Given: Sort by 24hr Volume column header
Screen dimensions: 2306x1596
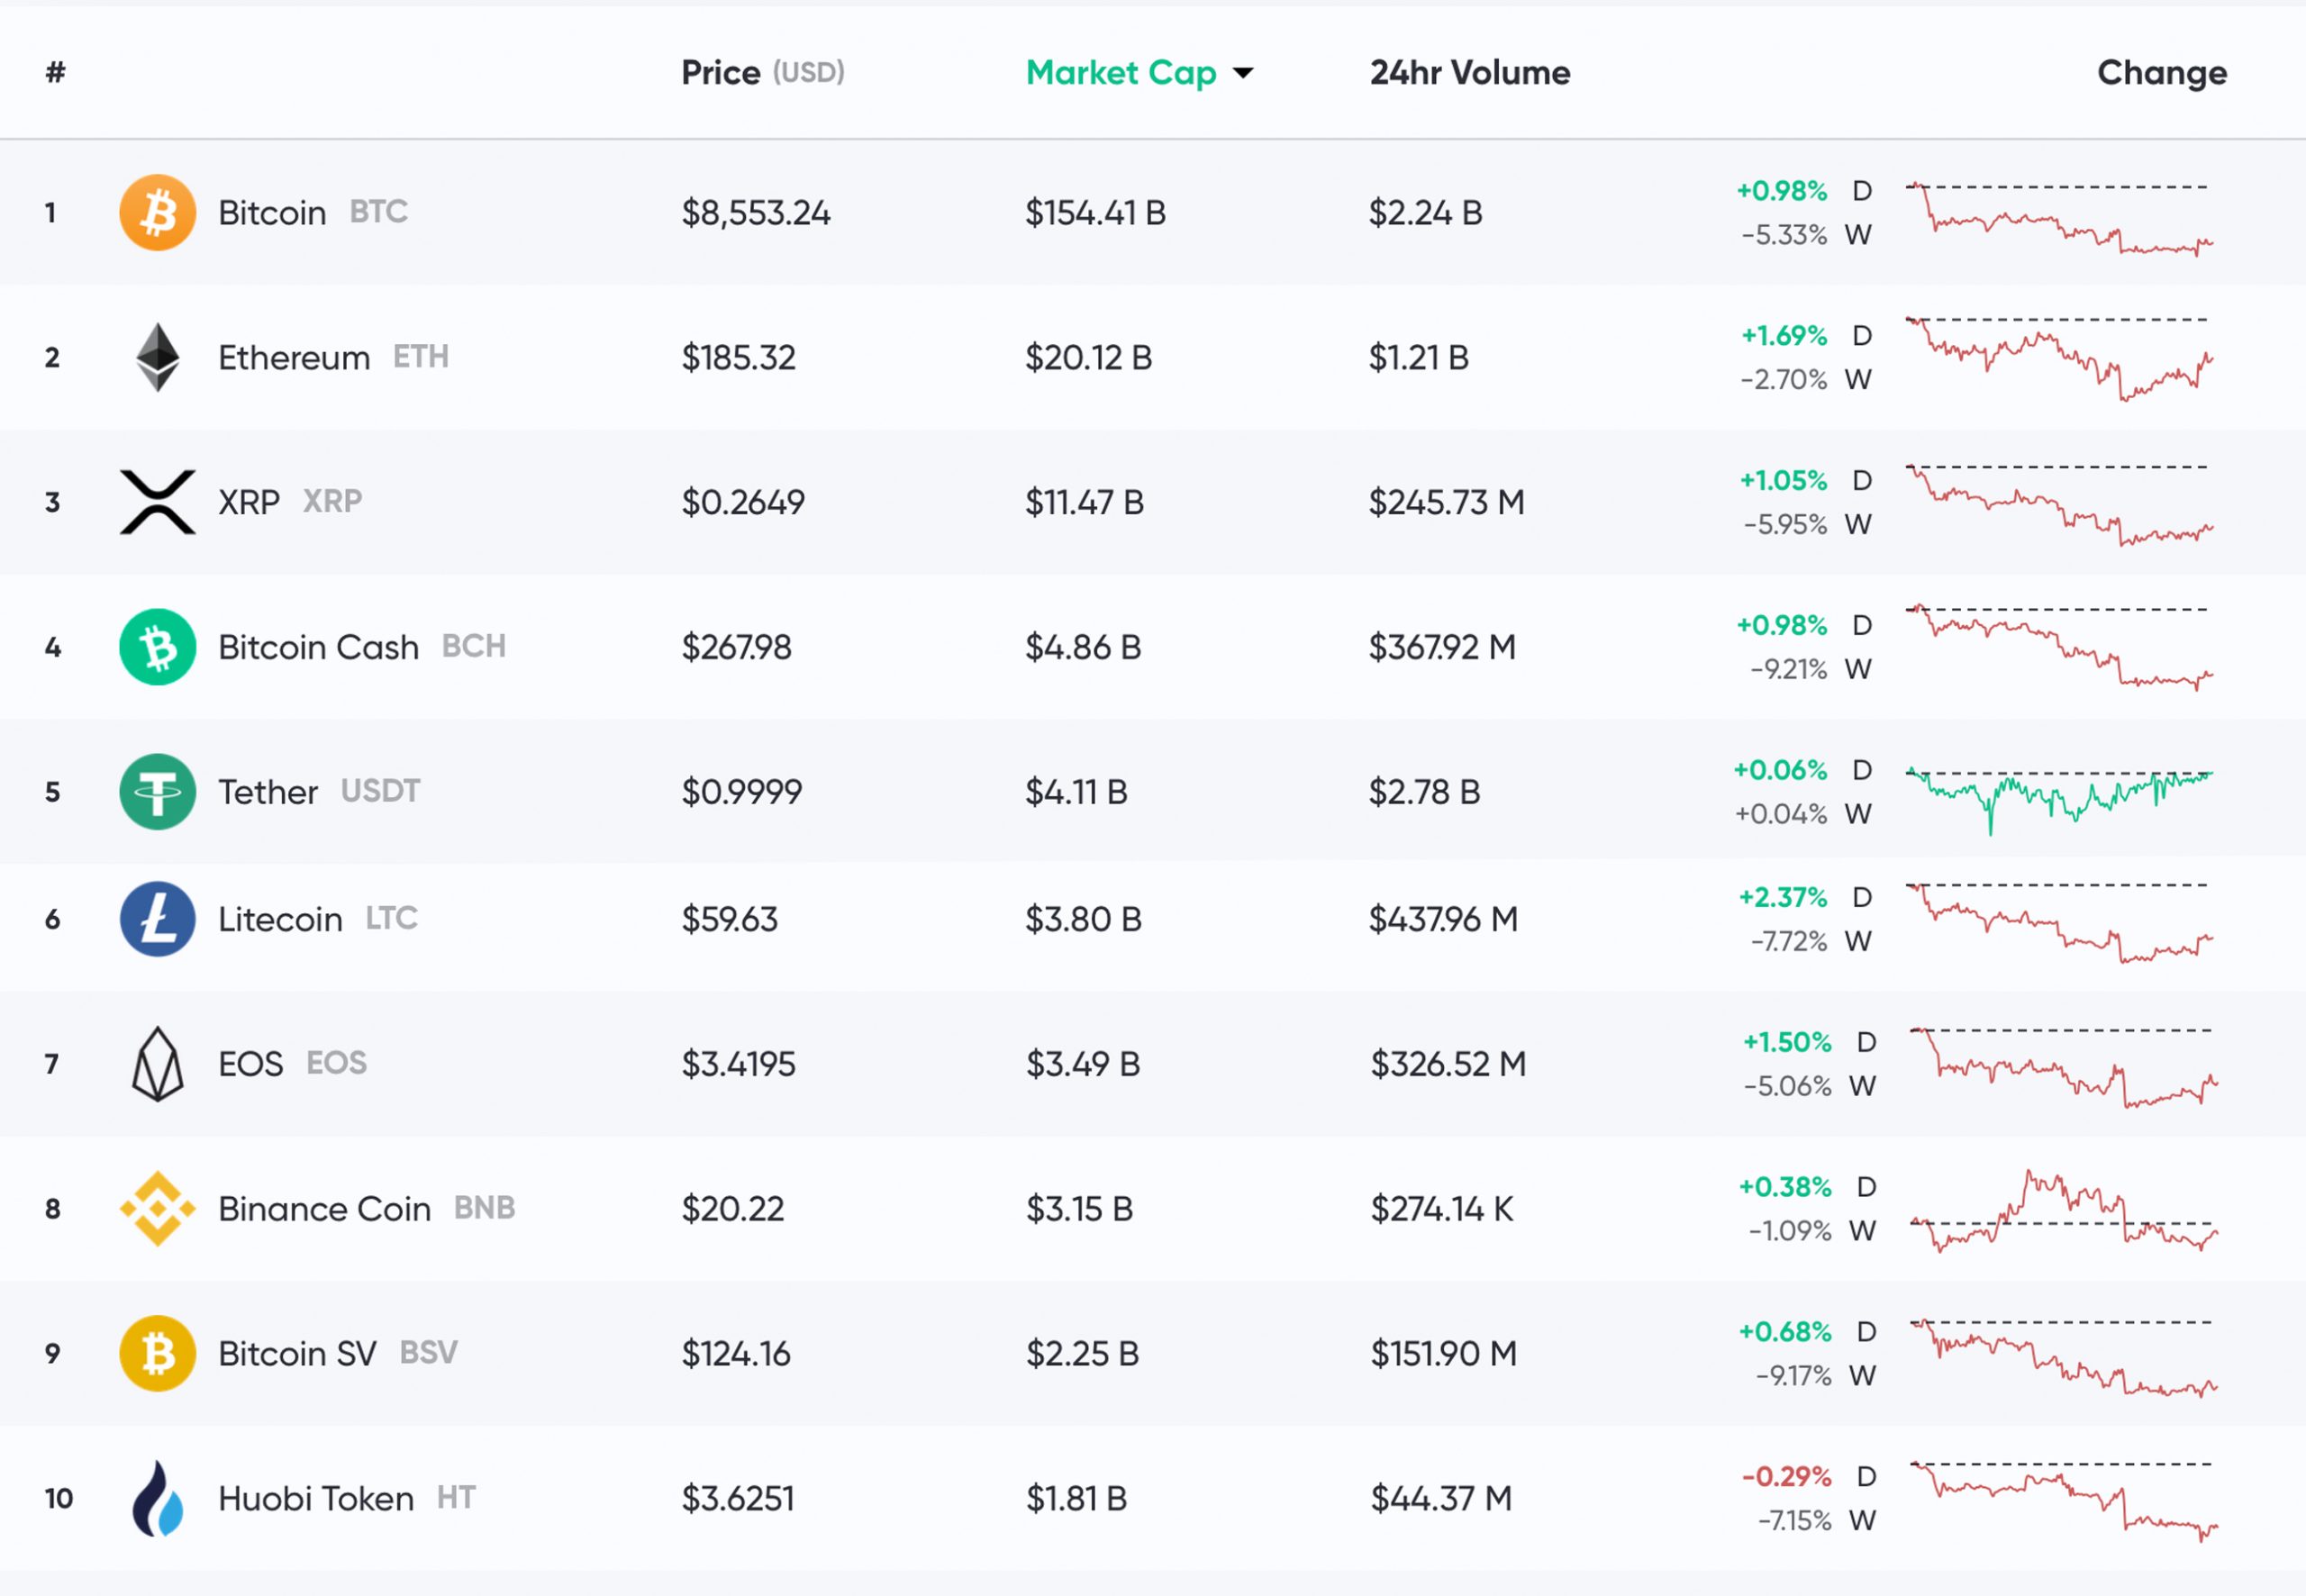Looking at the screenshot, I should [1469, 72].
